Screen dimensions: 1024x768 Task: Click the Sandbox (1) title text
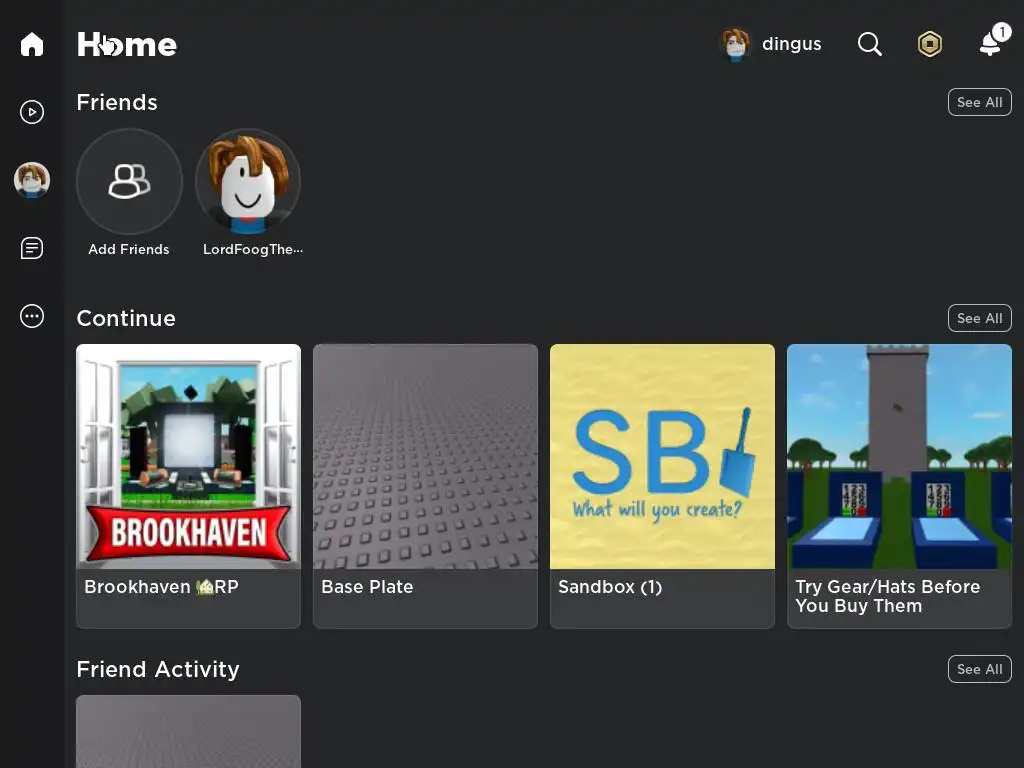click(x=610, y=587)
